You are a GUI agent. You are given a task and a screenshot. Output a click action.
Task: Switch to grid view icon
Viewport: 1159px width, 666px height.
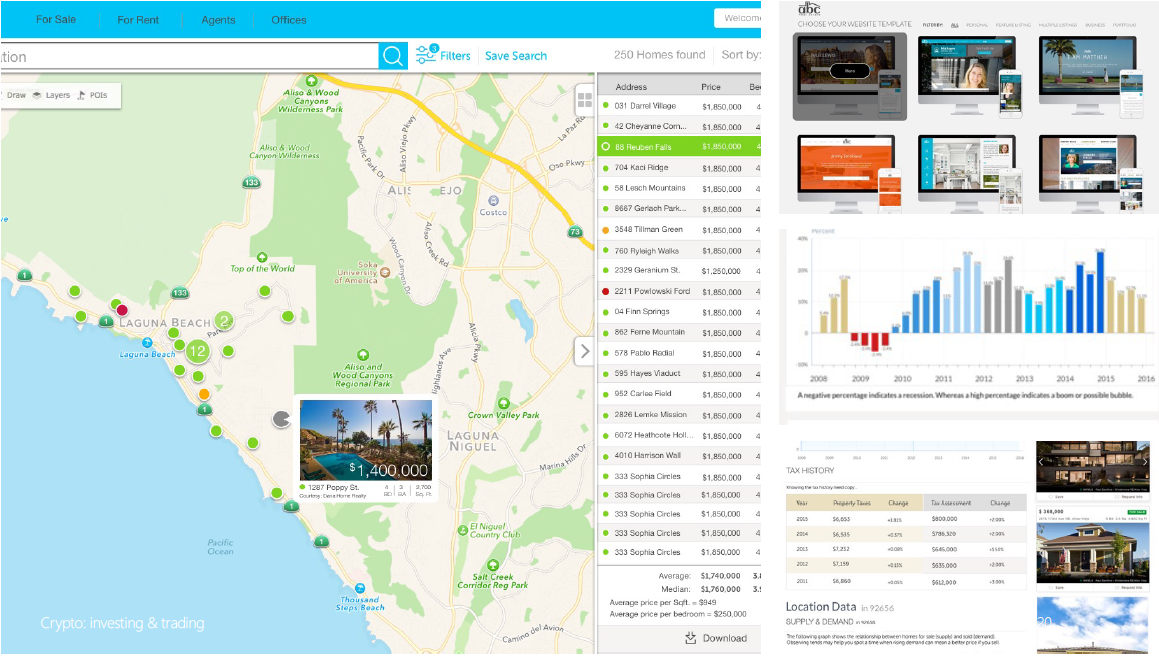click(x=585, y=101)
